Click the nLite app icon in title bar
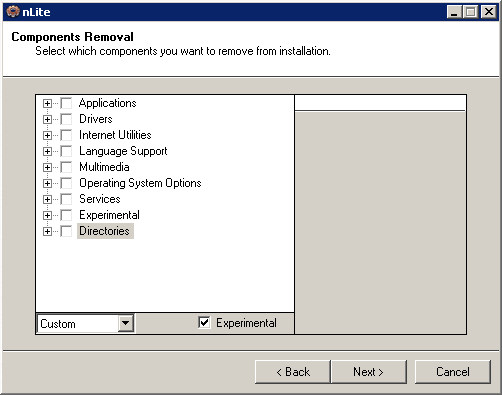 pos(13,12)
